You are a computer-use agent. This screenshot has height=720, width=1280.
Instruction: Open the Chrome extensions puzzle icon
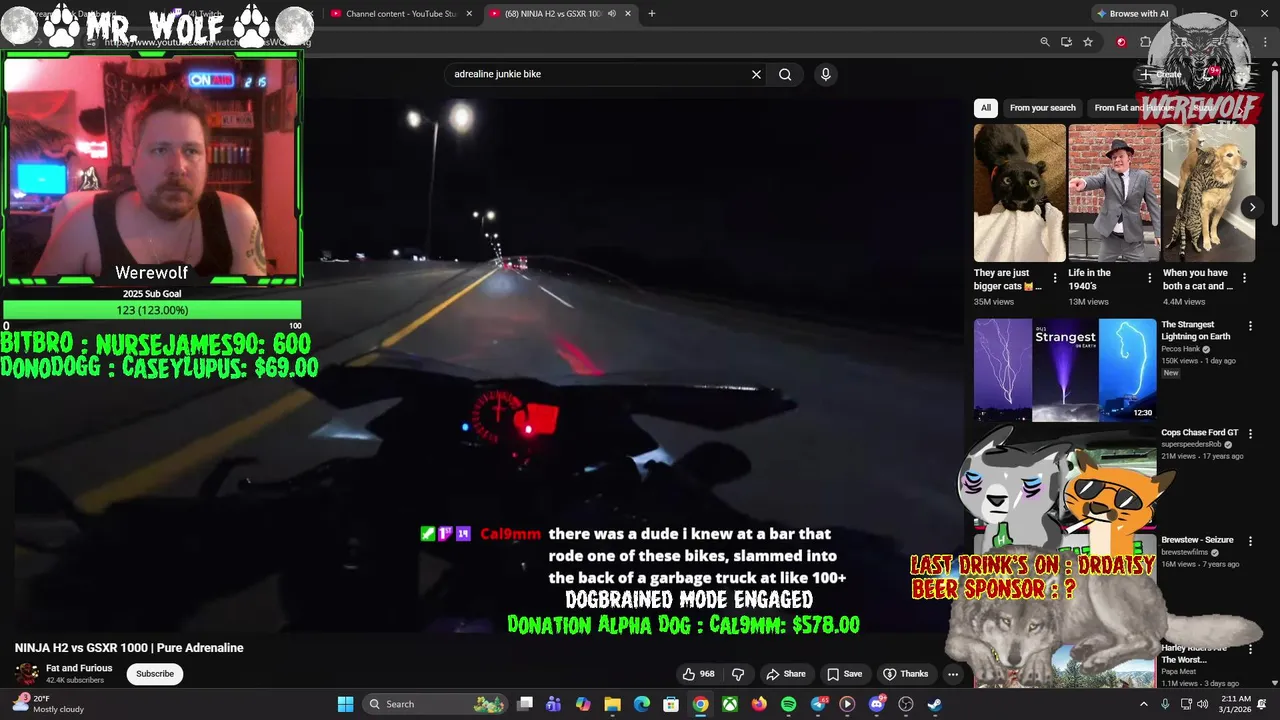[1146, 42]
